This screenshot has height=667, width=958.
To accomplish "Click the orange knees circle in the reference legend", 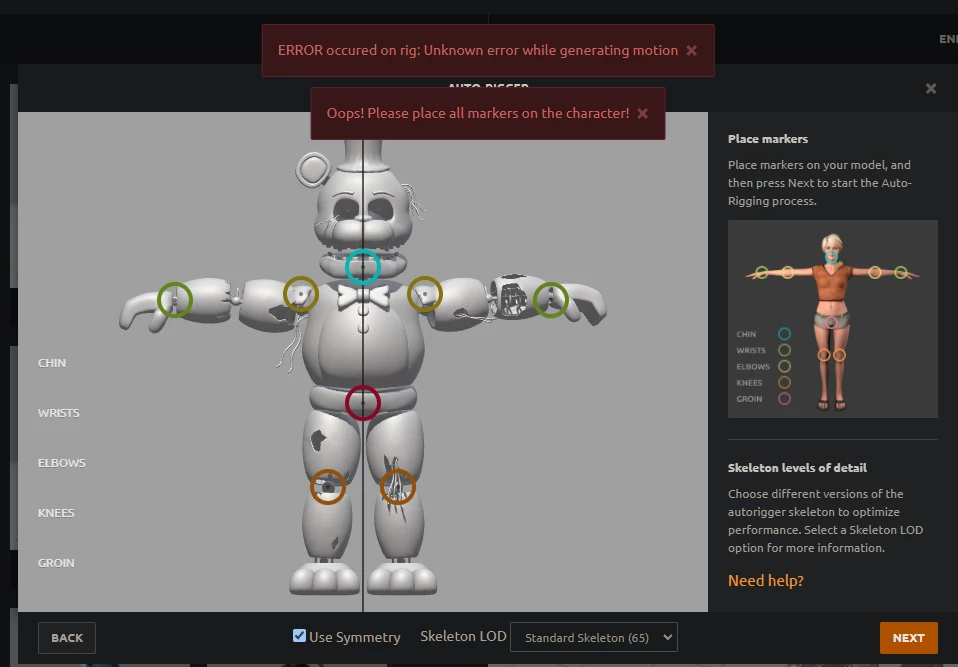I will click(x=784, y=383).
